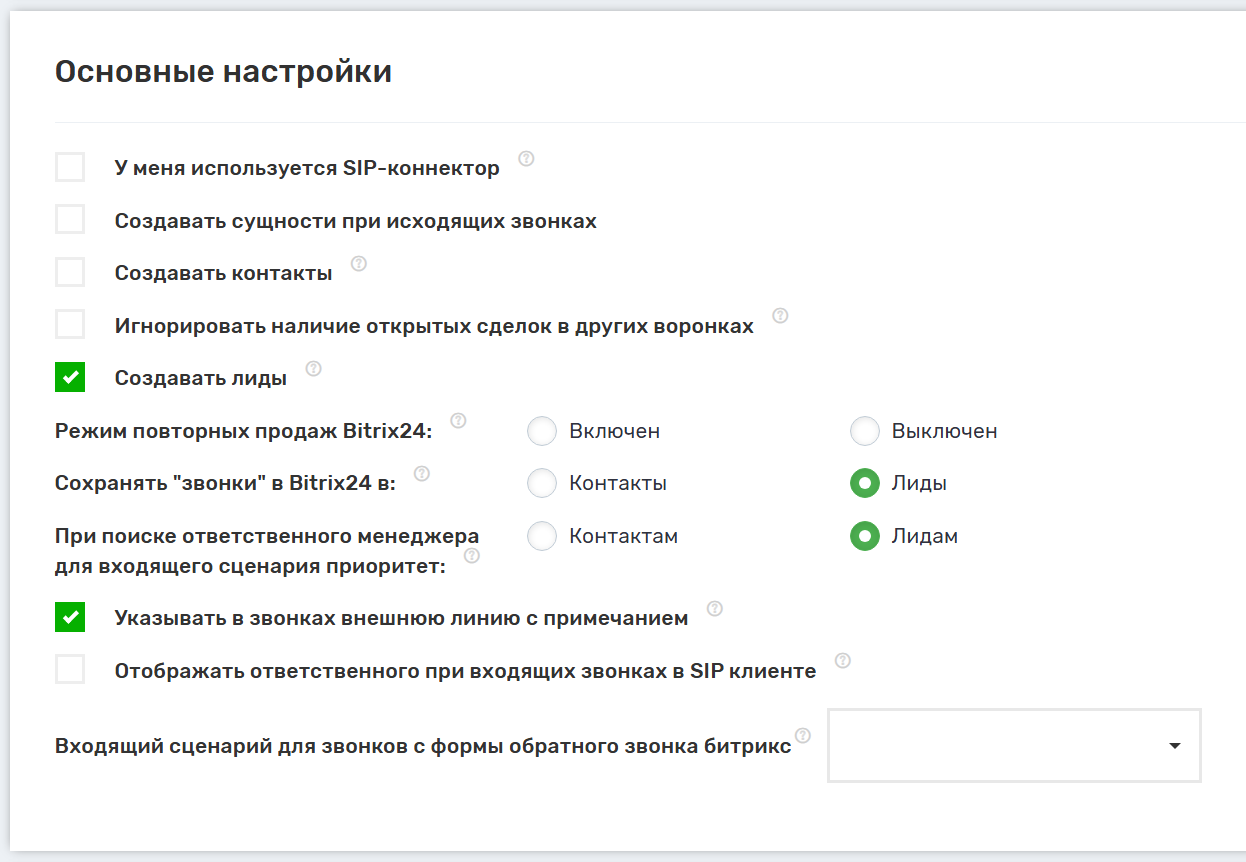Click help icon beside Указывать в звонках внешнюю линию
Viewport: 1246px width, 862px height.
pos(714,608)
